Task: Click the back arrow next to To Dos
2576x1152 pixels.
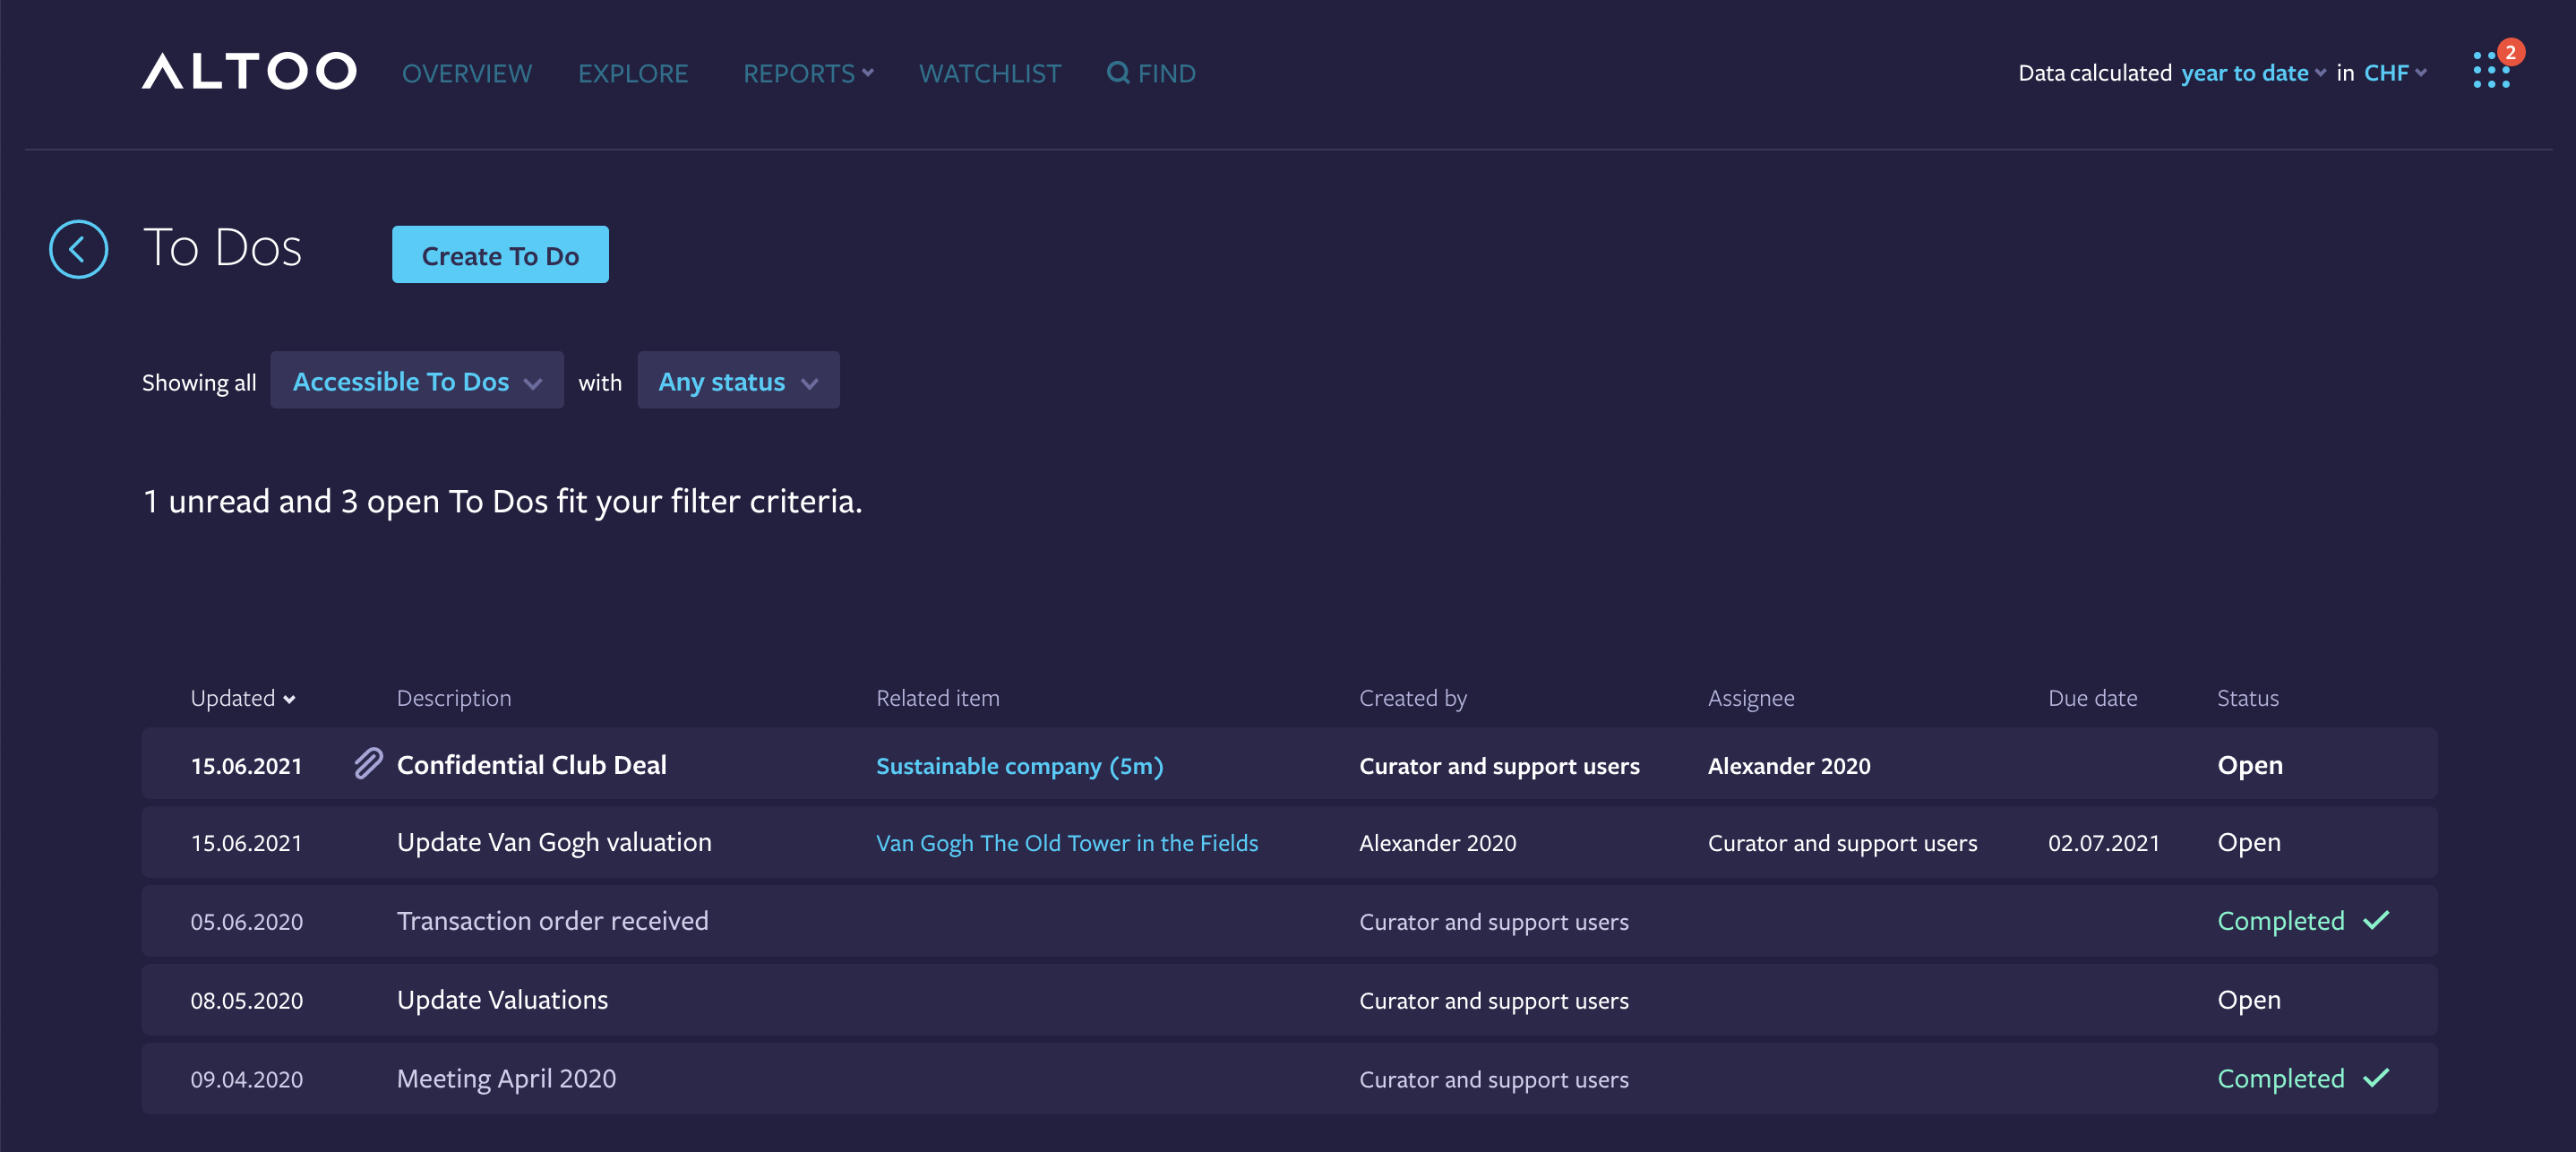Action: (78, 248)
